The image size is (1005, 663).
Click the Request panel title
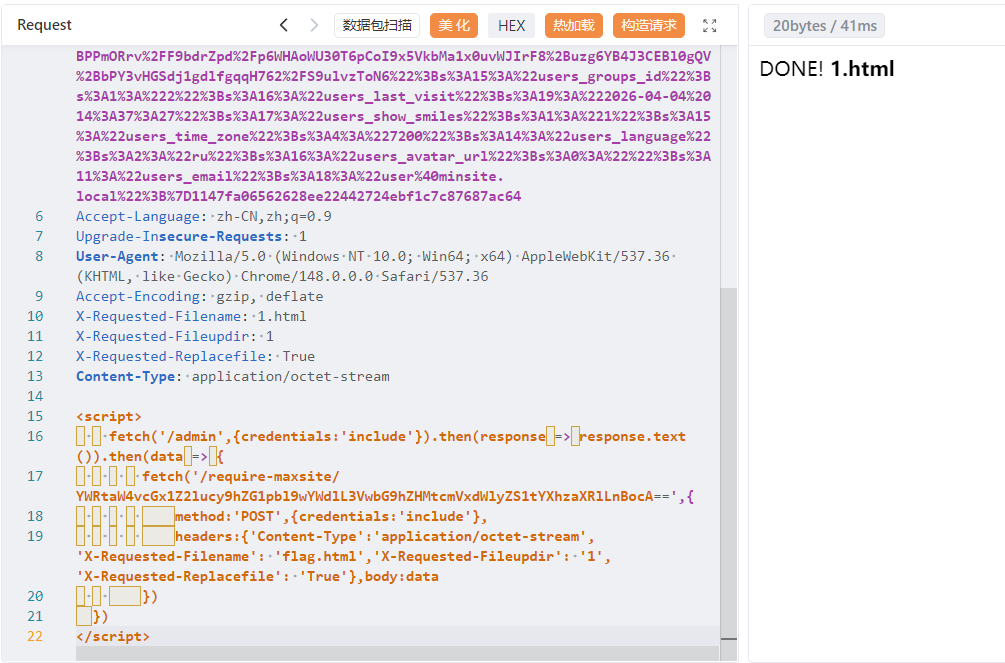tap(44, 25)
